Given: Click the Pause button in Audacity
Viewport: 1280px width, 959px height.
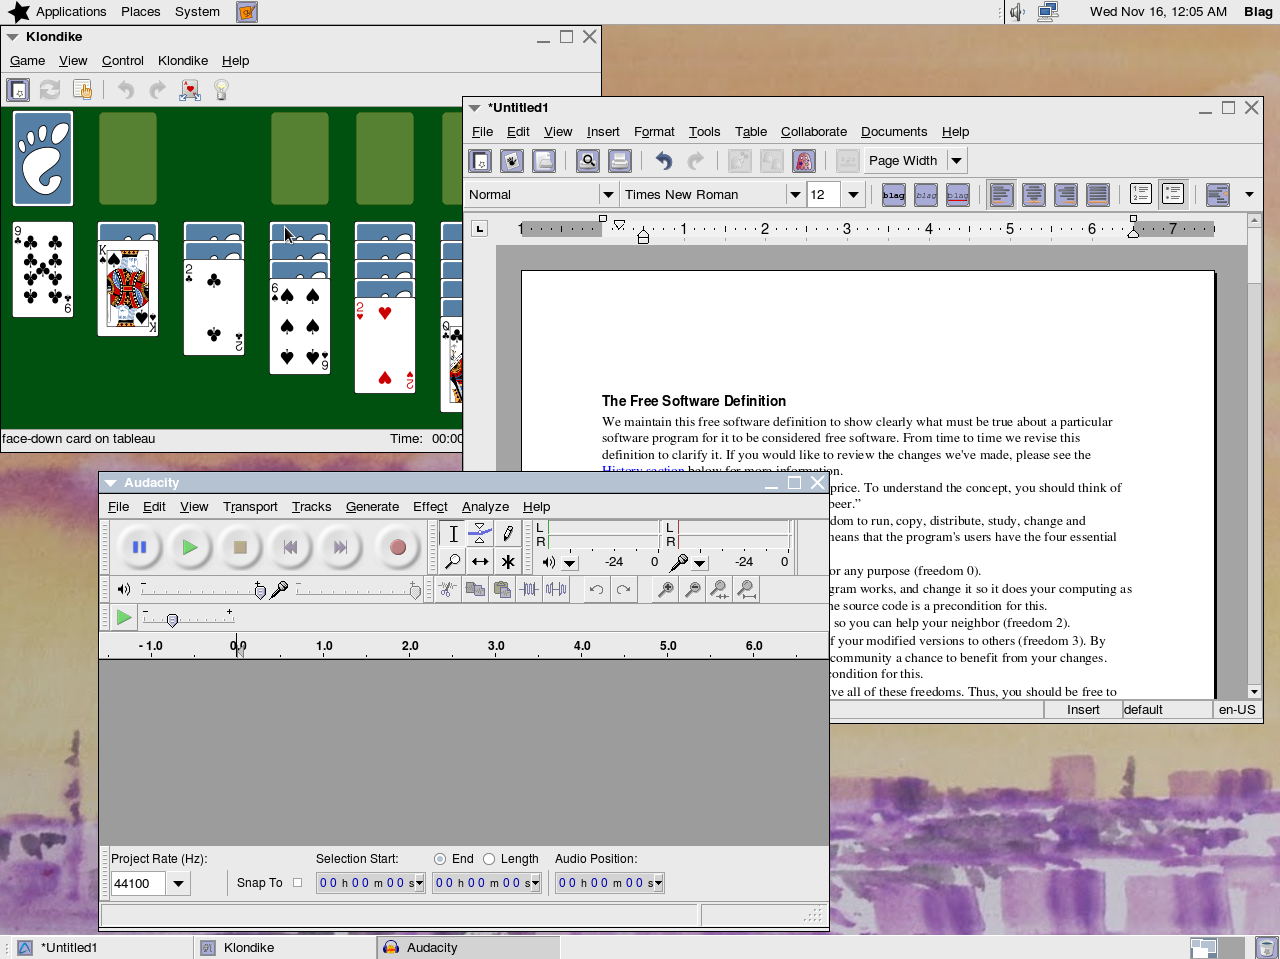Looking at the screenshot, I should (139, 547).
